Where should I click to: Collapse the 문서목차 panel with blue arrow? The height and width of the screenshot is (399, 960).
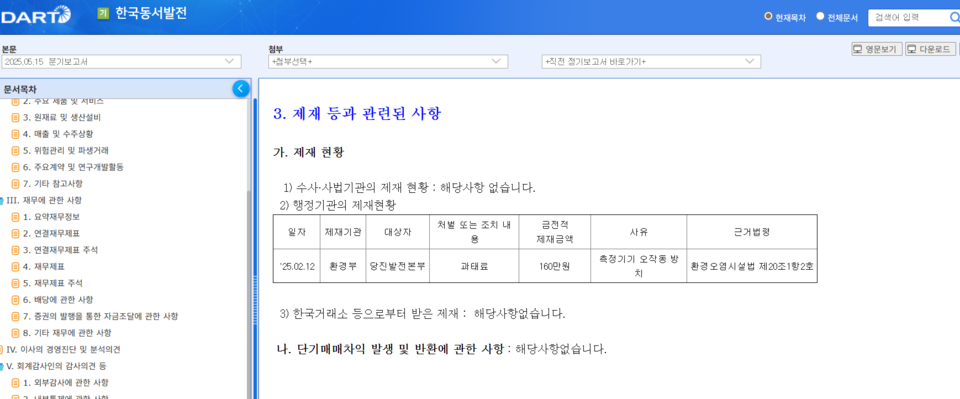pos(241,89)
